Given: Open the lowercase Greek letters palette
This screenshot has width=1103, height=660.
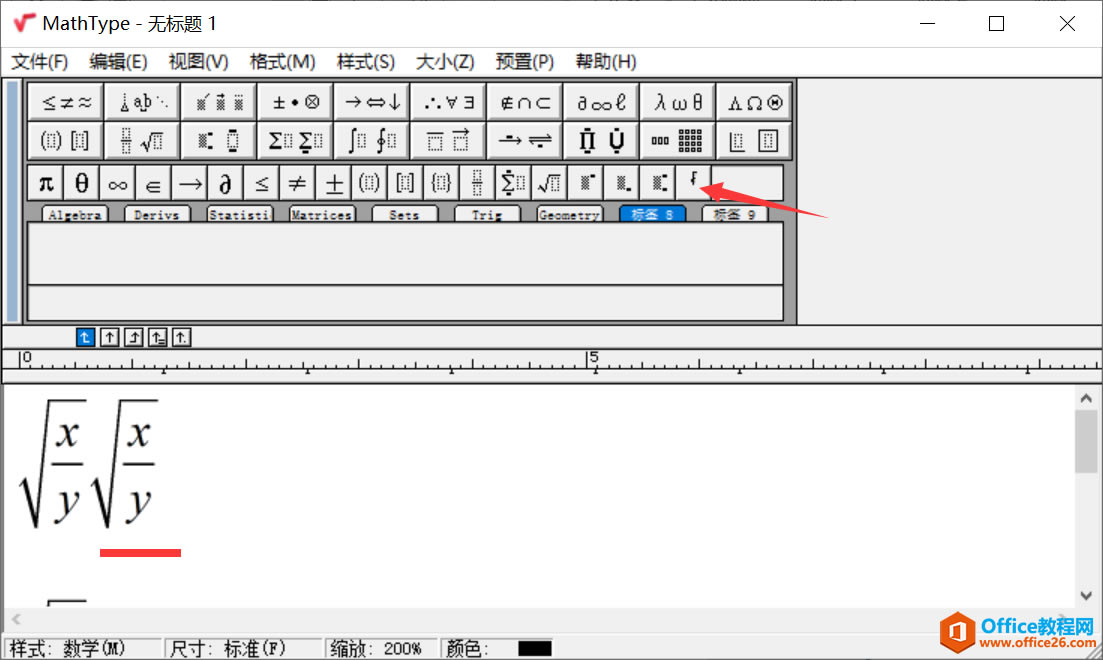Looking at the screenshot, I should (x=677, y=101).
